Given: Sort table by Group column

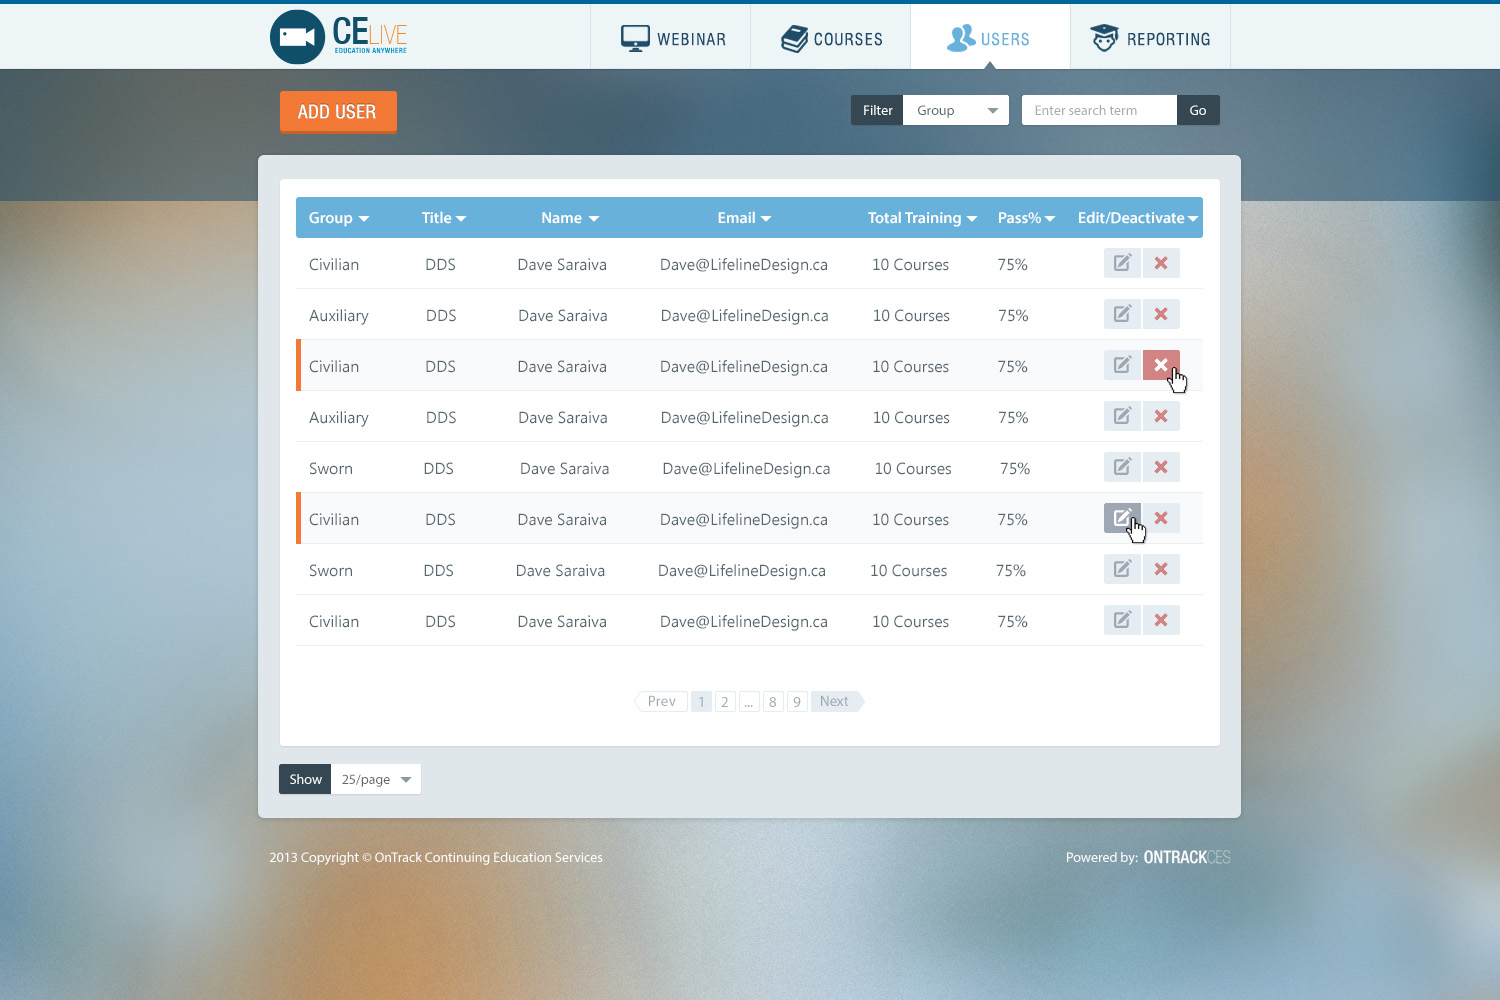Looking at the screenshot, I should (338, 218).
